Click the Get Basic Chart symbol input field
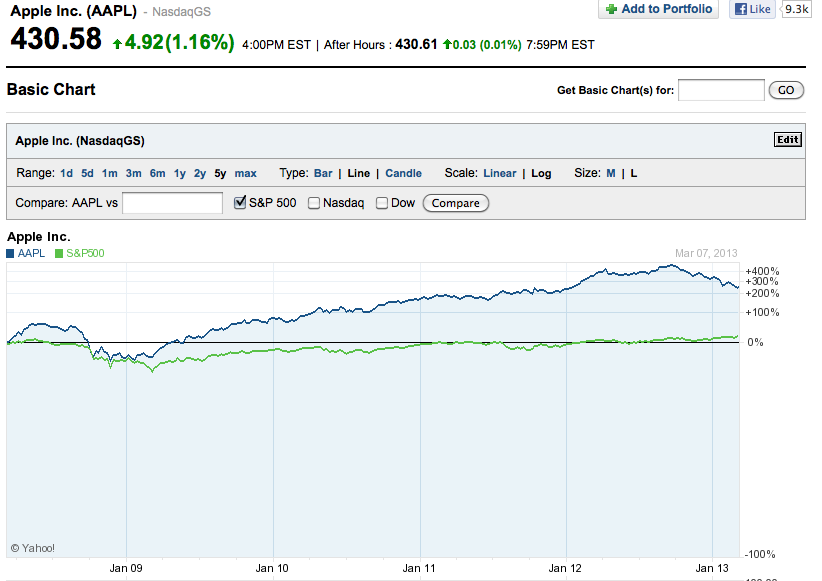 pos(721,90)
